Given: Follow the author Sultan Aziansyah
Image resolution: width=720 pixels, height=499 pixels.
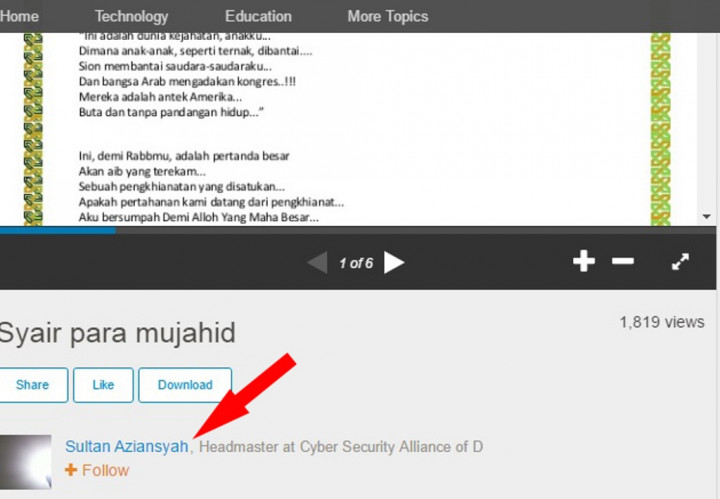Looking at the screenshot, I should 97,470.
